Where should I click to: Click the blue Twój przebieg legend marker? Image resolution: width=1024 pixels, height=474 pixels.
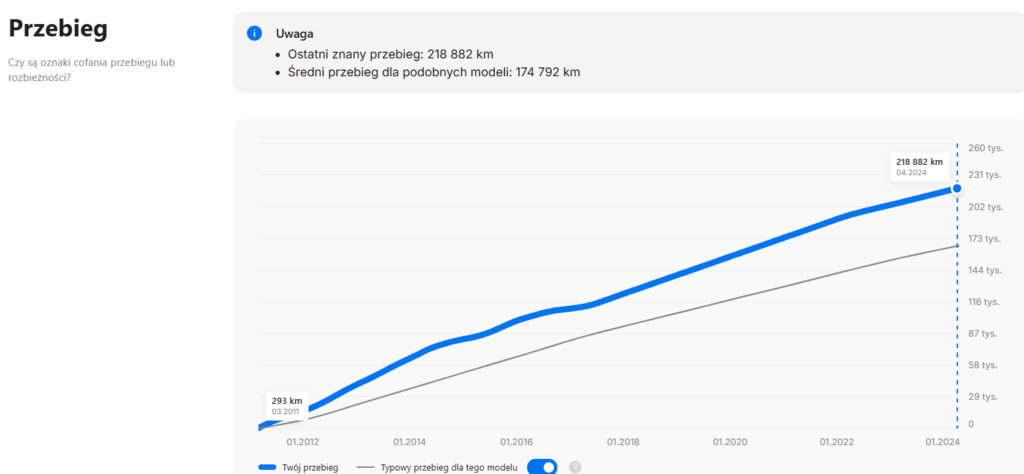(x=267, y=467)
